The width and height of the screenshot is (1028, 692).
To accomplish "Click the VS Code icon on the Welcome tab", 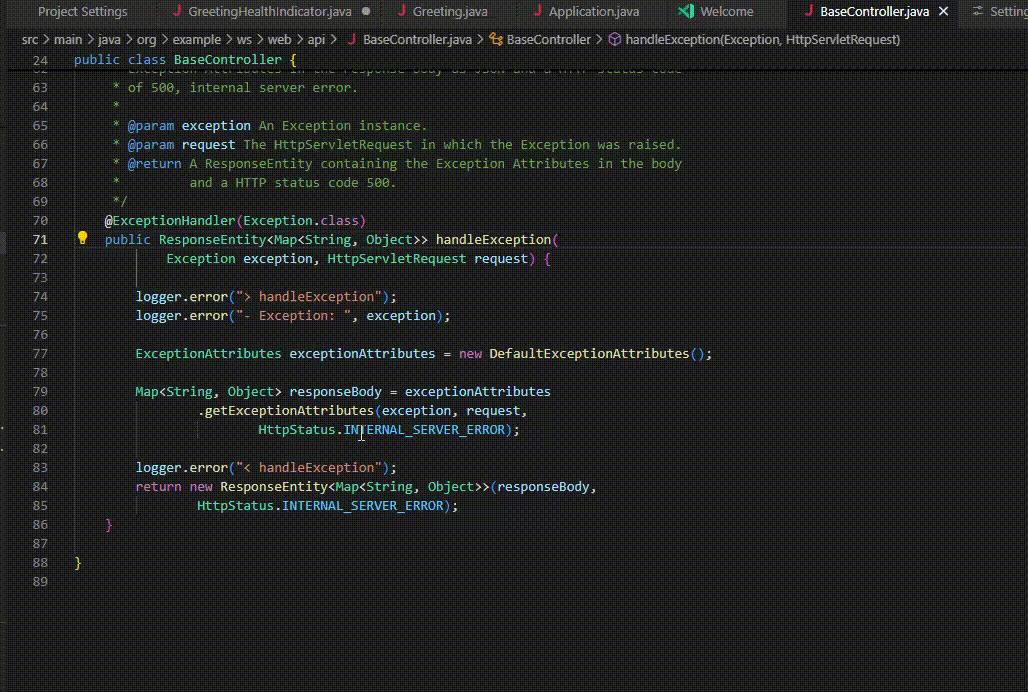I will (x=685, y=11).
